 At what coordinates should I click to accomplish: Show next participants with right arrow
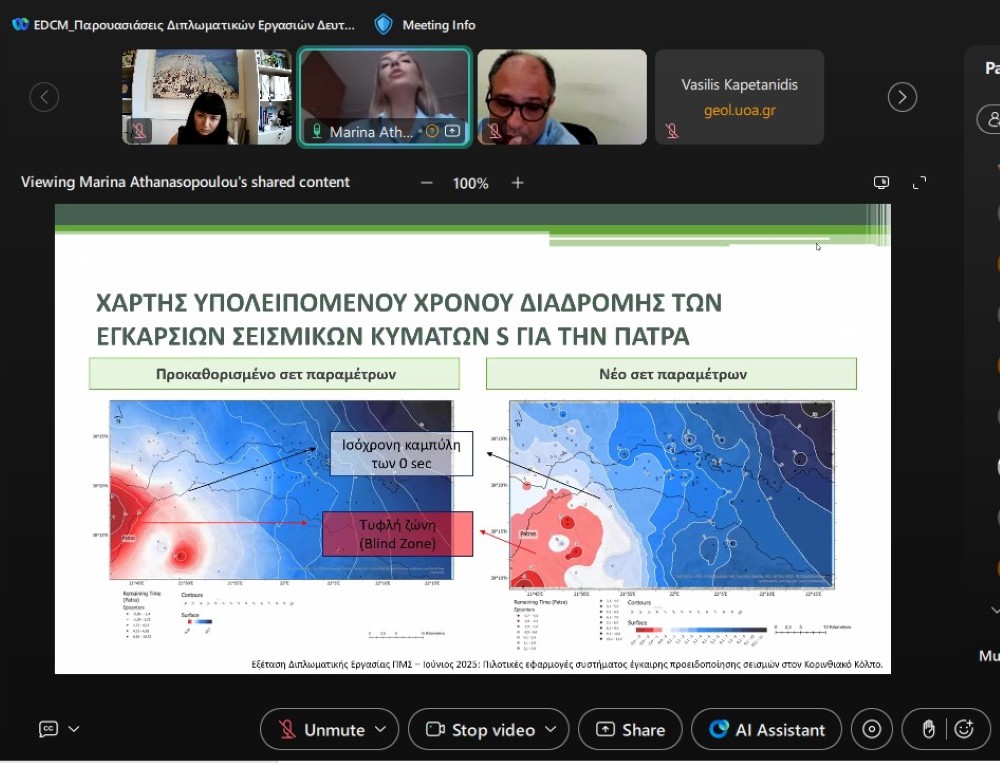(x=902, y=97)
